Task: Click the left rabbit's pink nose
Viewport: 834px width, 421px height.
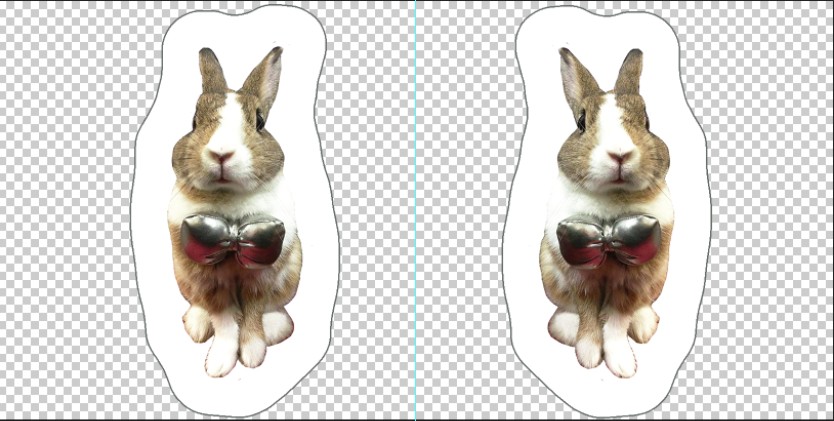Action: pos(220,157)
